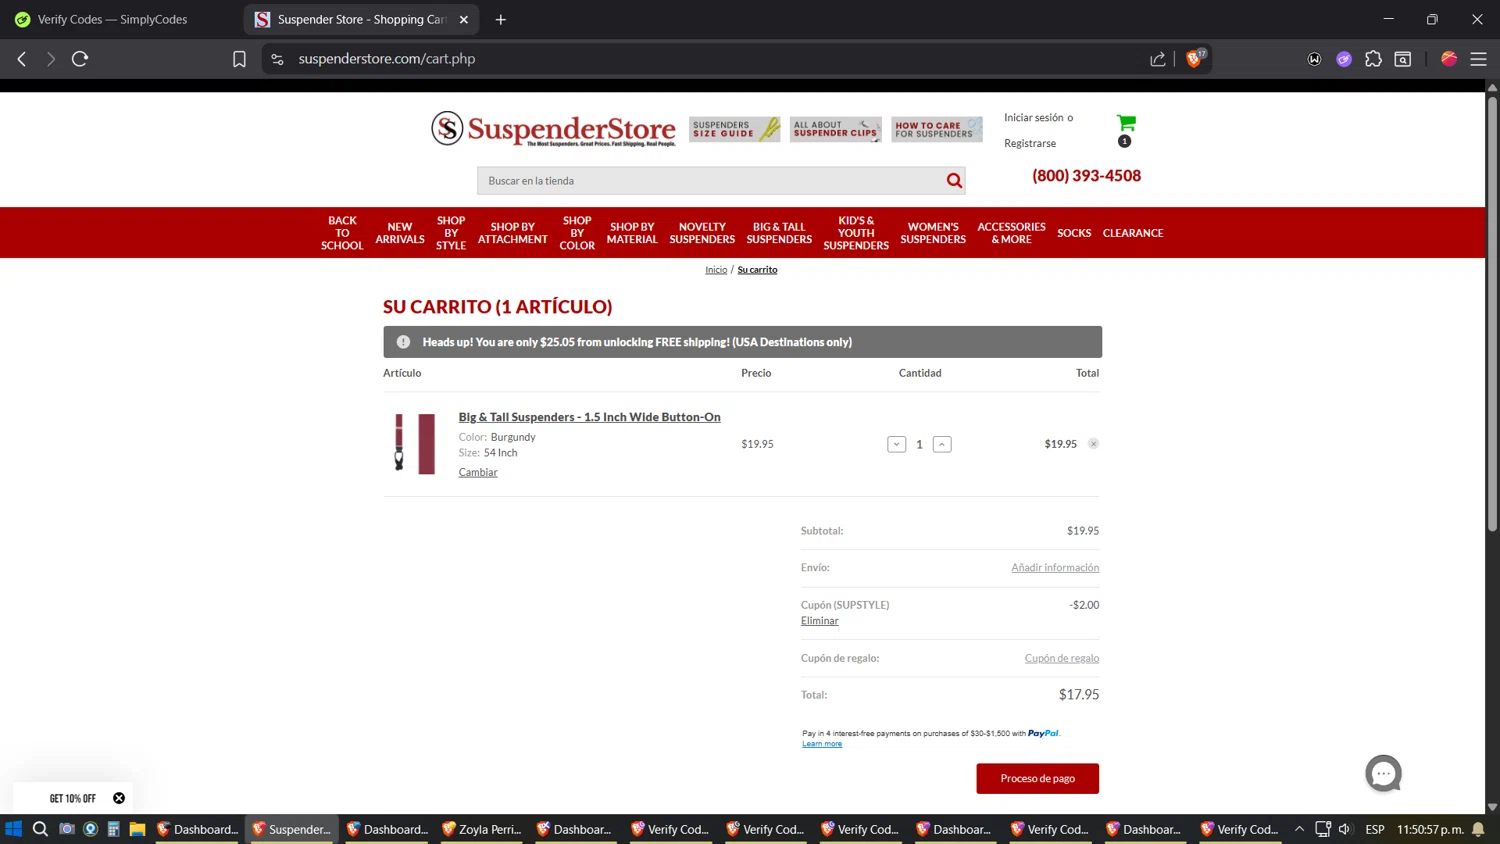Select the Suspender Store Shopping Cart tab

(361, 19)
